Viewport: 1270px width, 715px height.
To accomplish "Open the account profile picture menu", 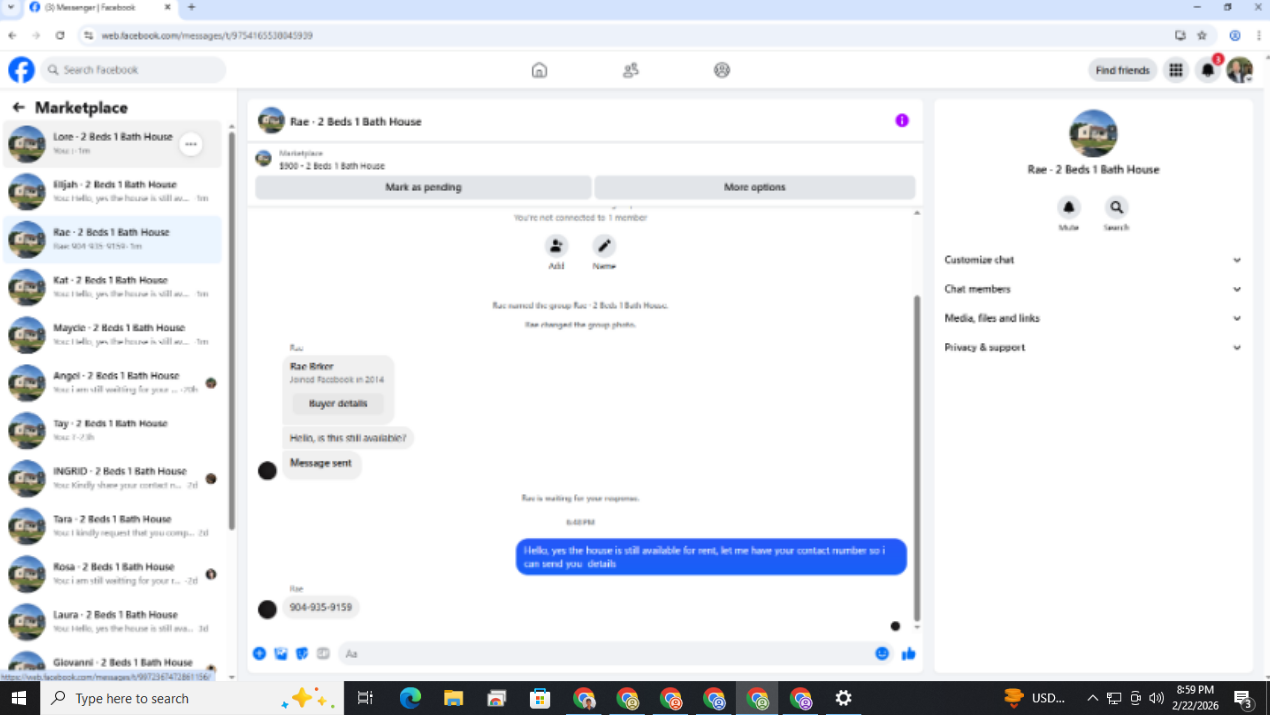I will 1240,70.
